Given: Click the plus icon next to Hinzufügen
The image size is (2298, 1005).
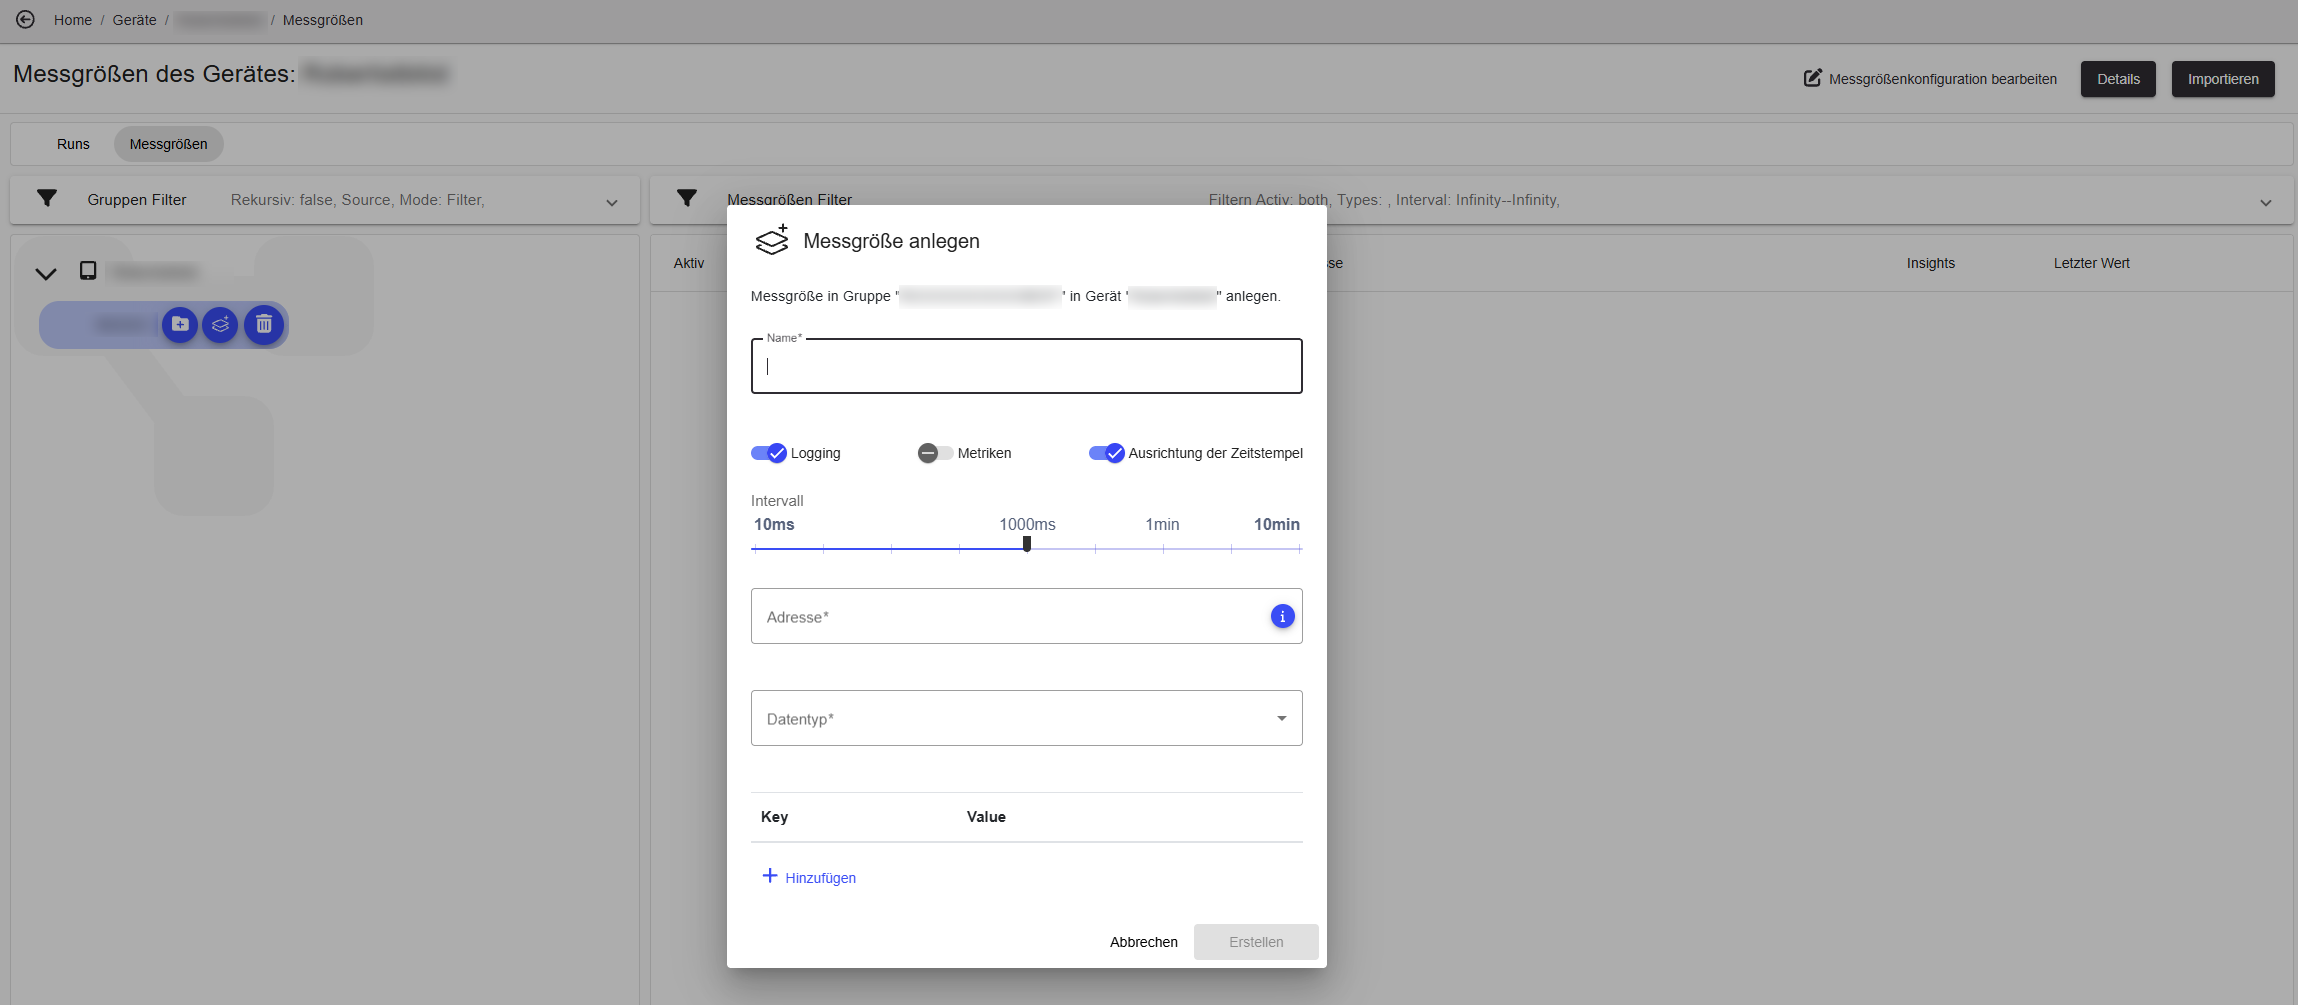Looking at the screenshot, I should [769, 876].
